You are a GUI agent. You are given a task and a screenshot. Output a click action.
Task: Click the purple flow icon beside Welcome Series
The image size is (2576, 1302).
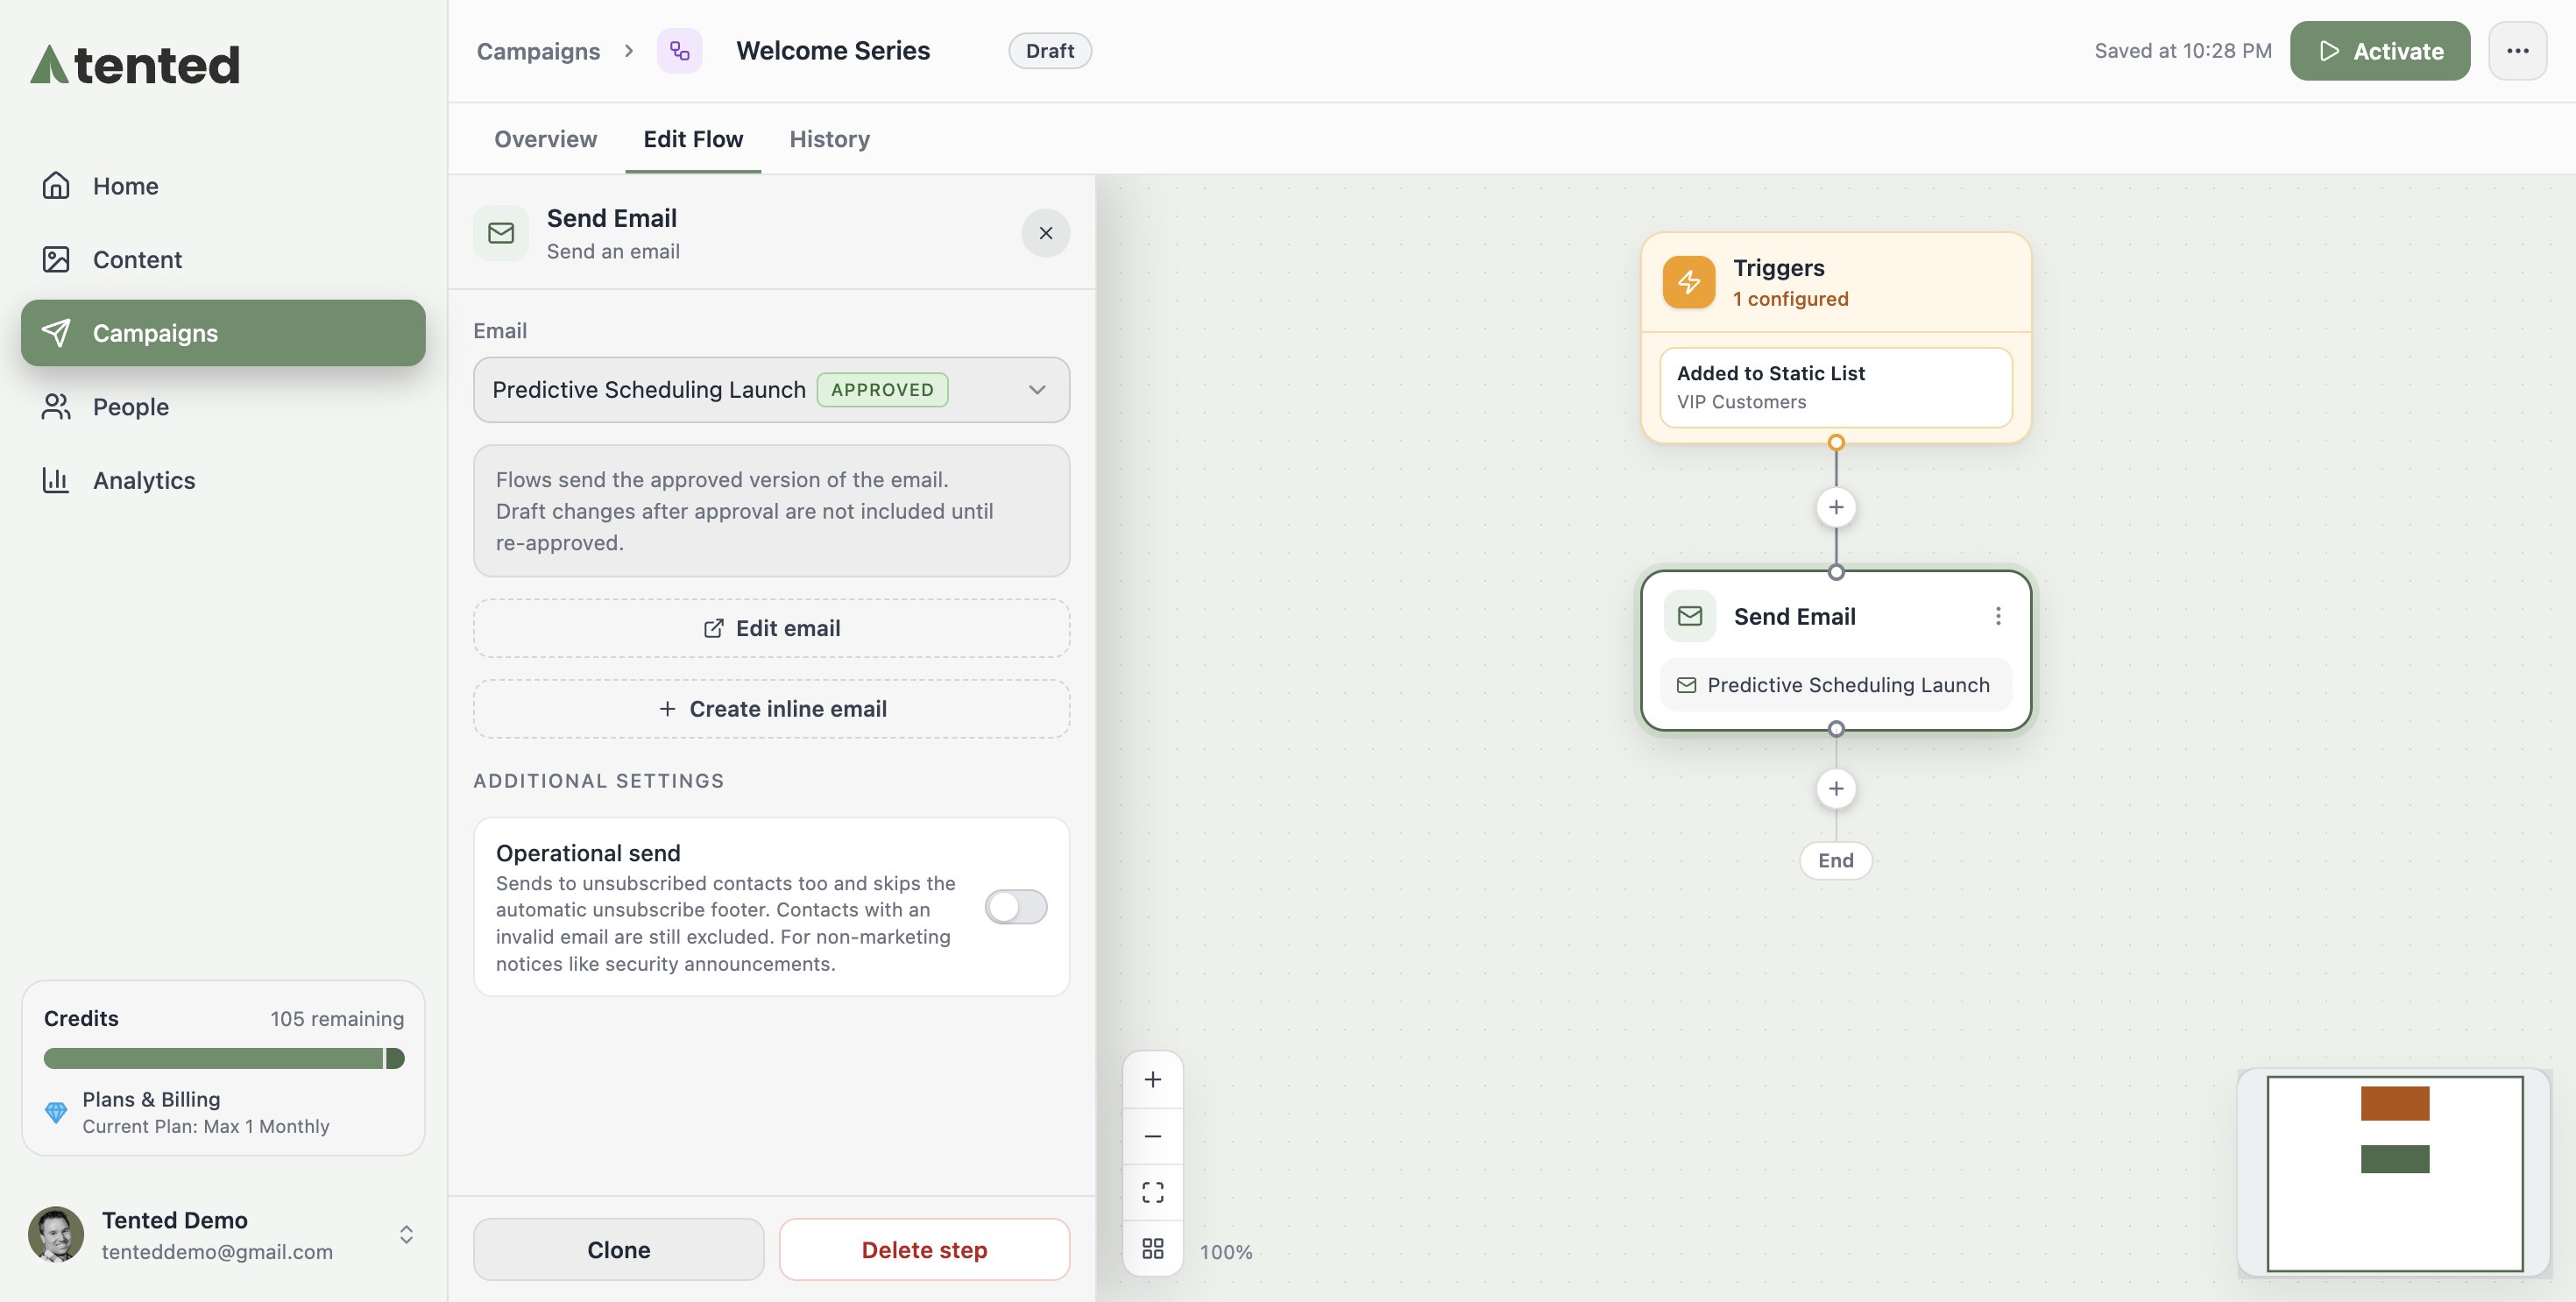click(x=679, y=50)
